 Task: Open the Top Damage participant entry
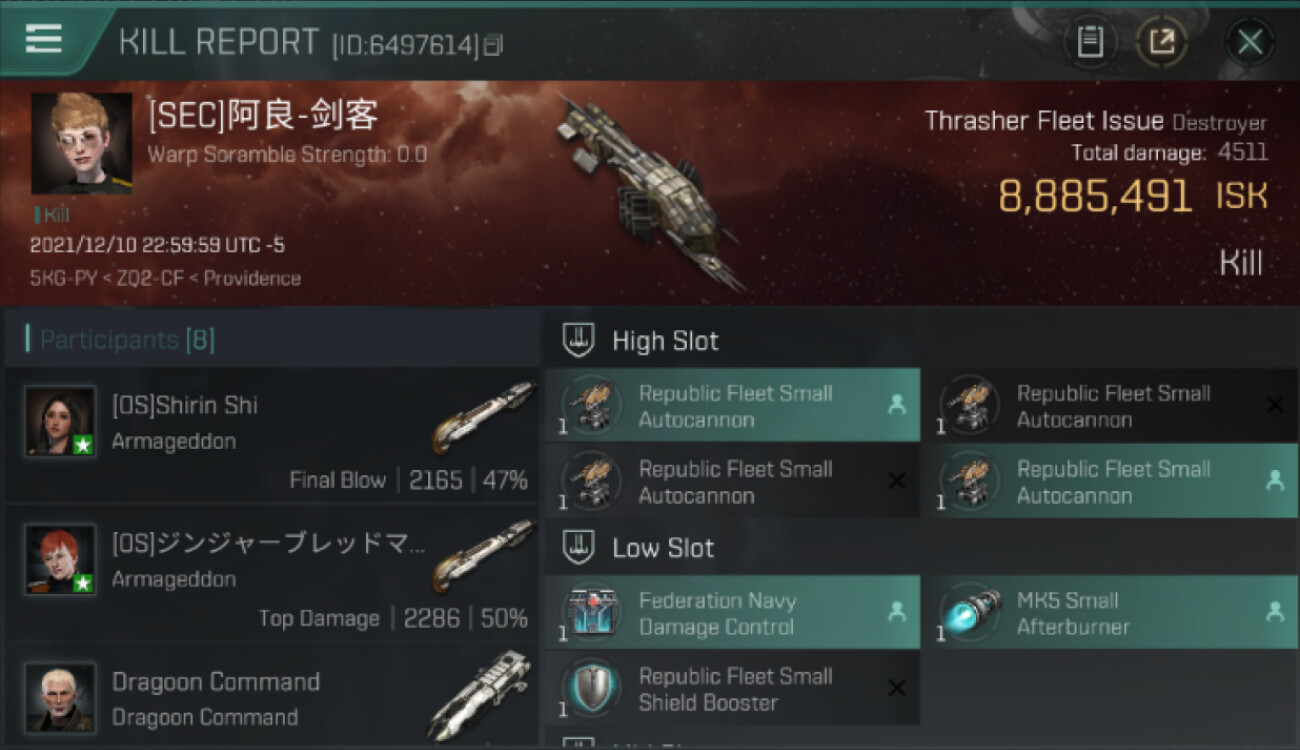tap(272, 573)
